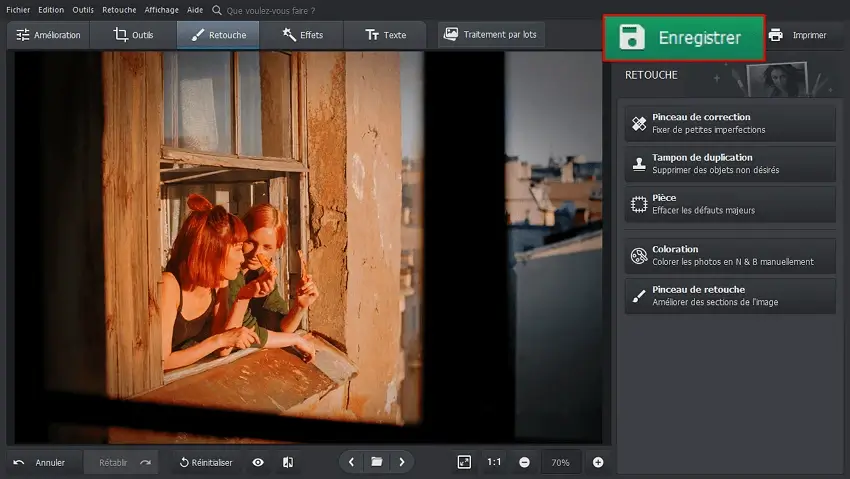Switch to the Effets tab
The height and width of the screenshot is (479, 850).
[301, 35]
